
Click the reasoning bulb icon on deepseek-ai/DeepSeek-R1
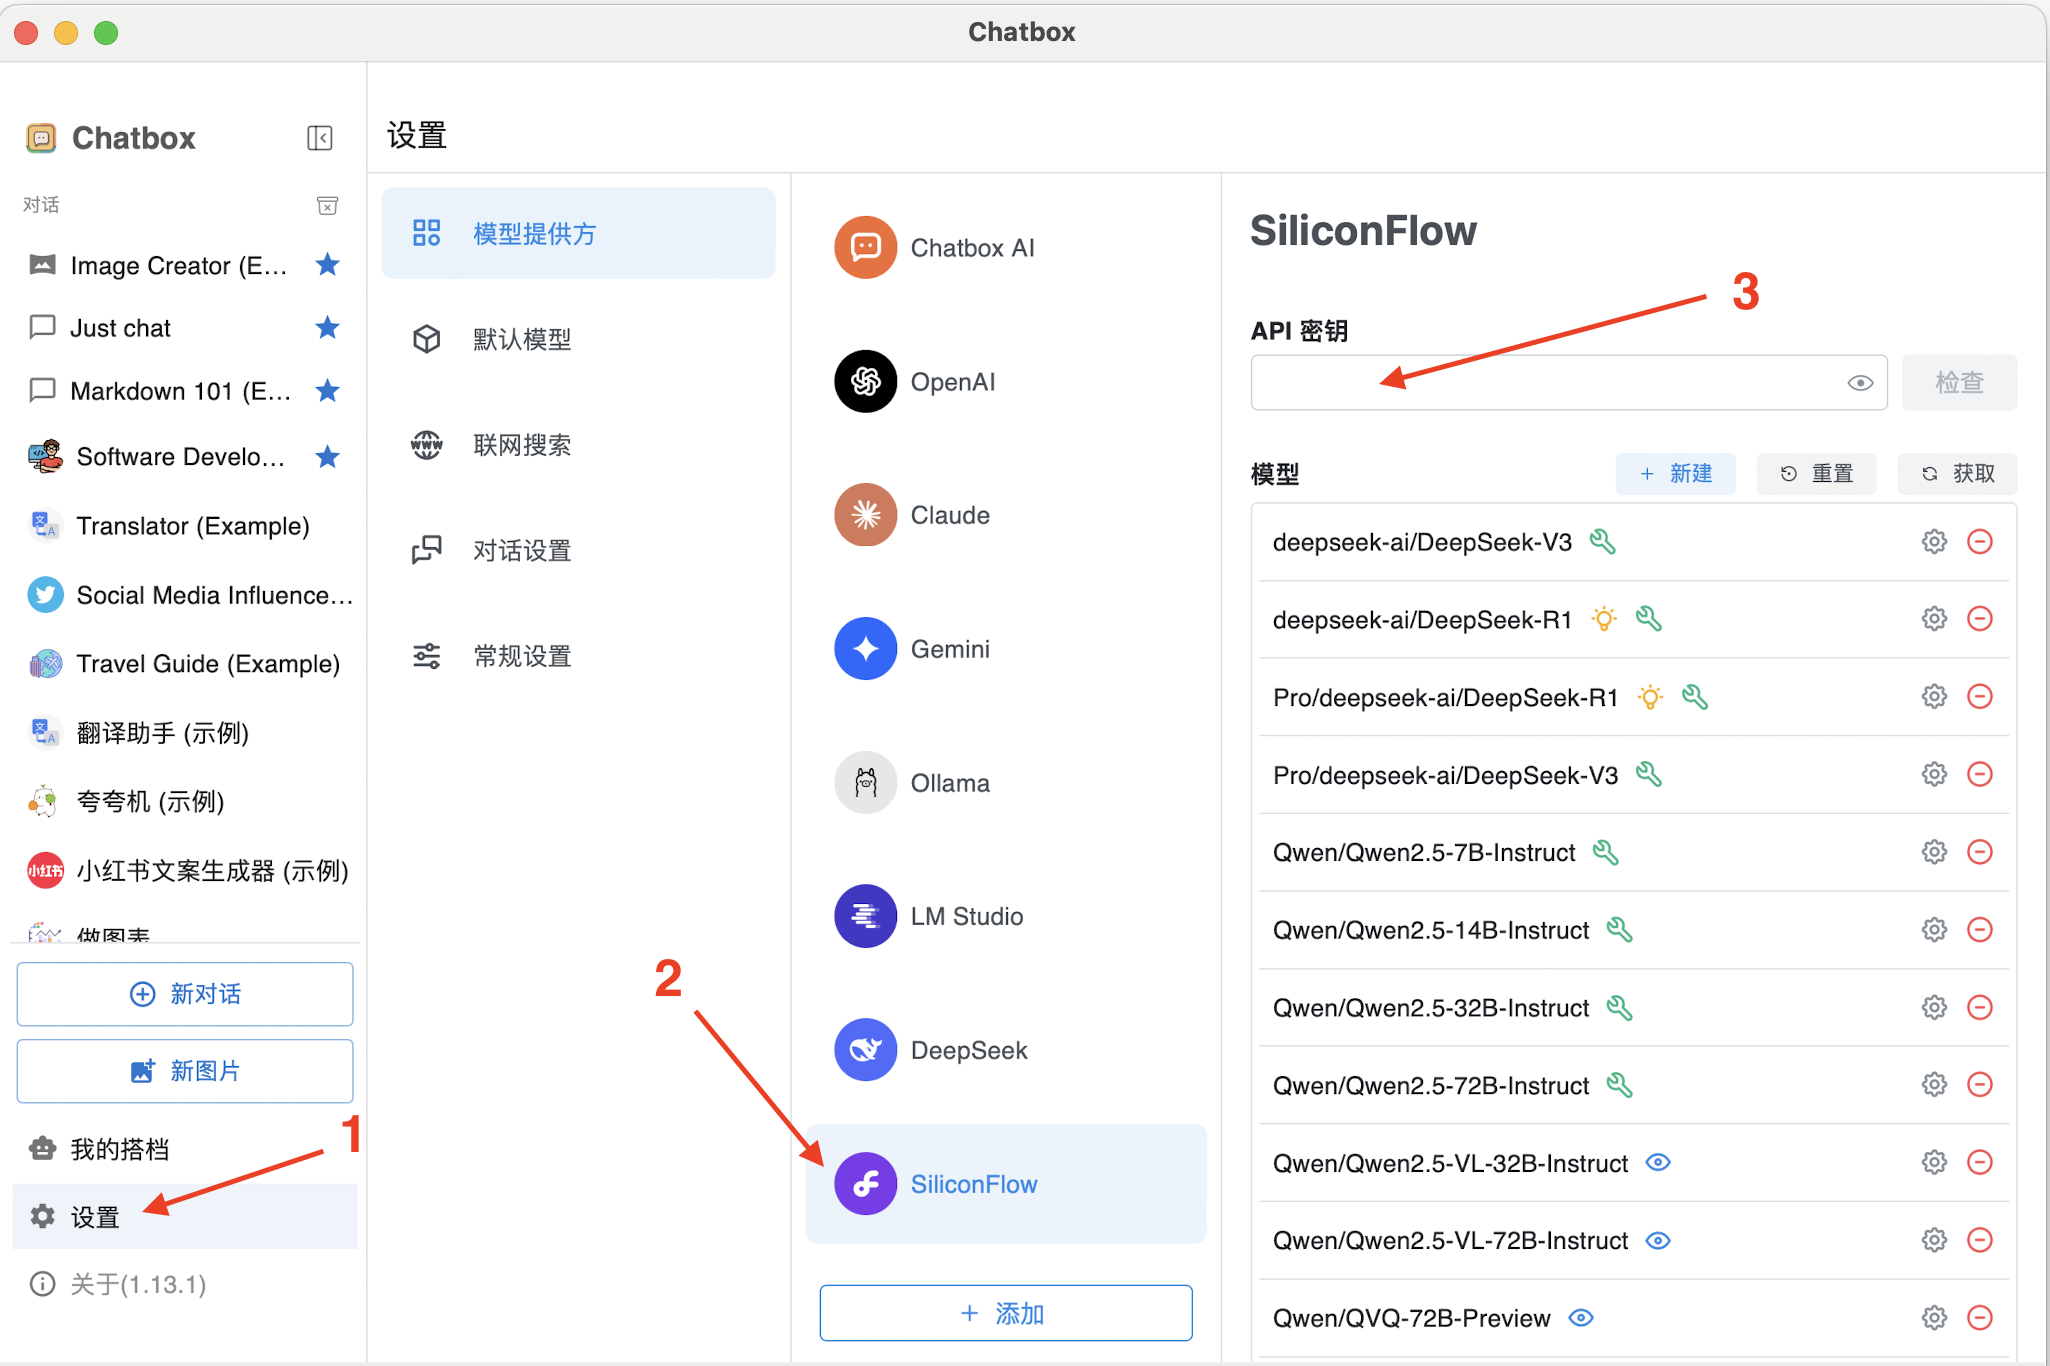click(1604, 619)
